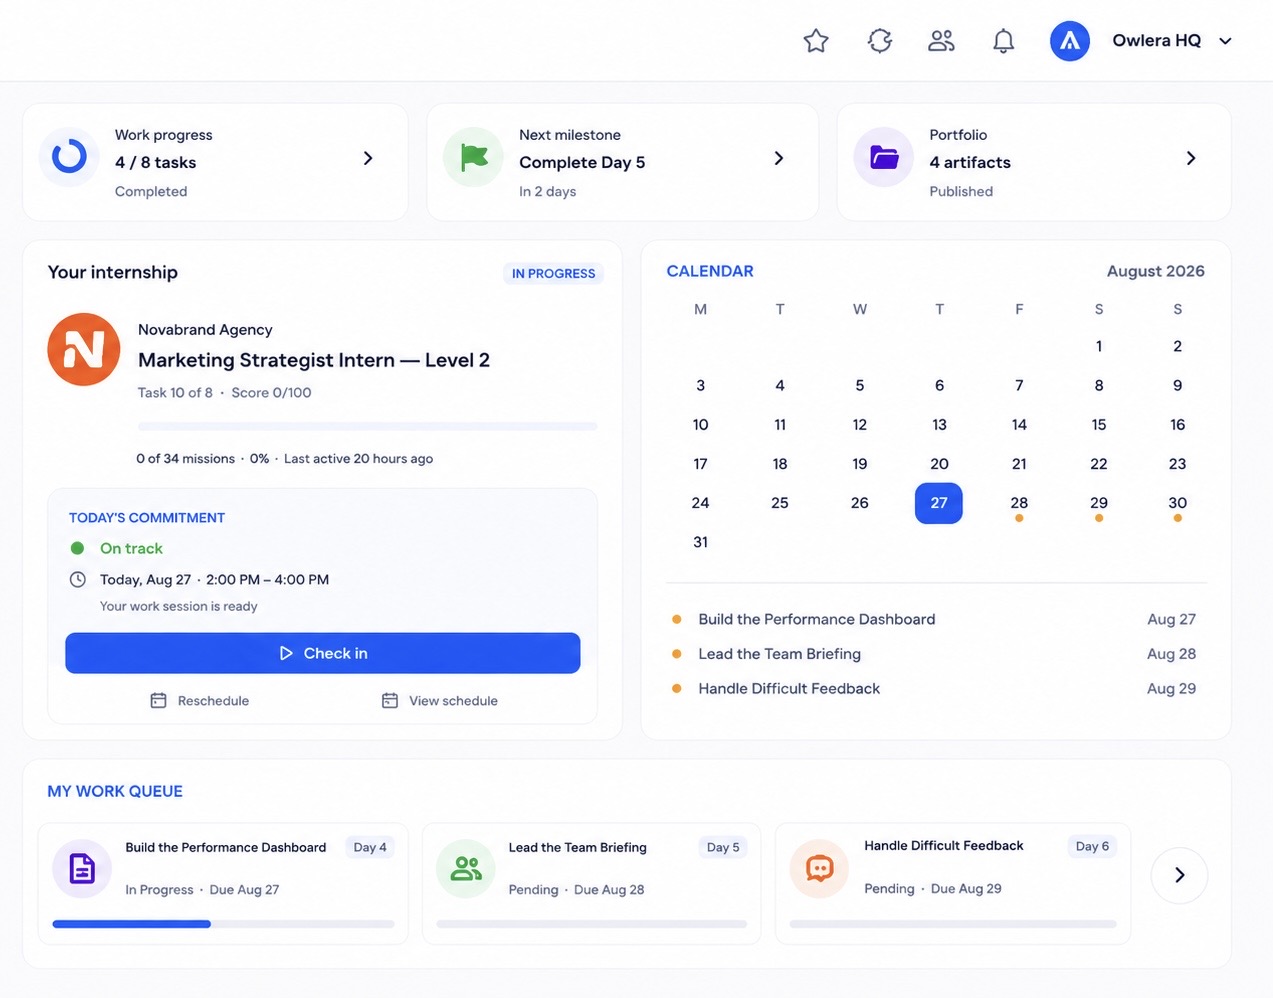Select August 13 on the calendar

tap(939, 425)
